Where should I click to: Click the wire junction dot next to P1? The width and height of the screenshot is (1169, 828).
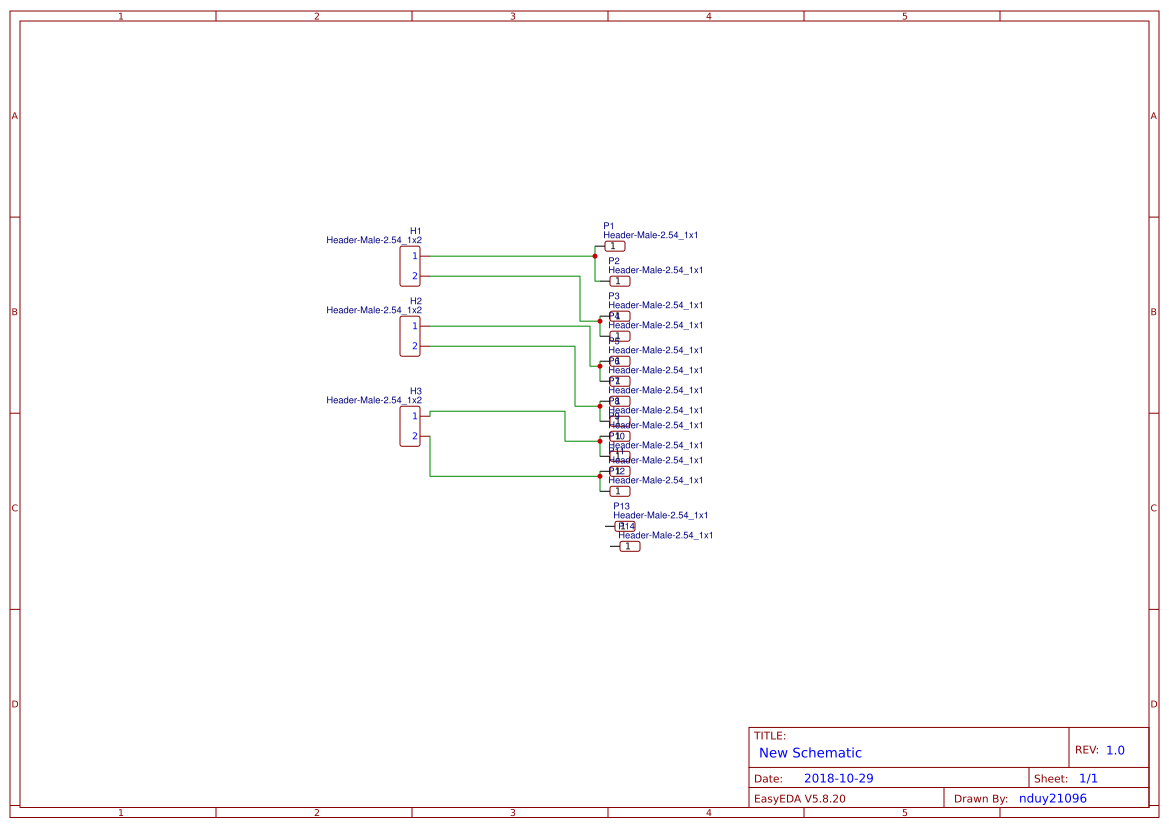[595, 256]
